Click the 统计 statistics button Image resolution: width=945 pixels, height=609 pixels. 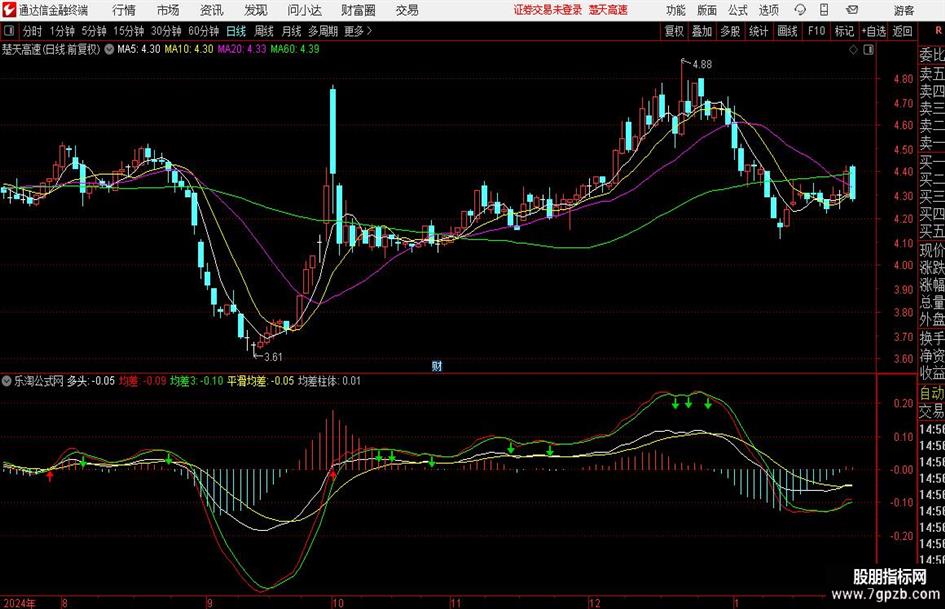click(758, 31)
